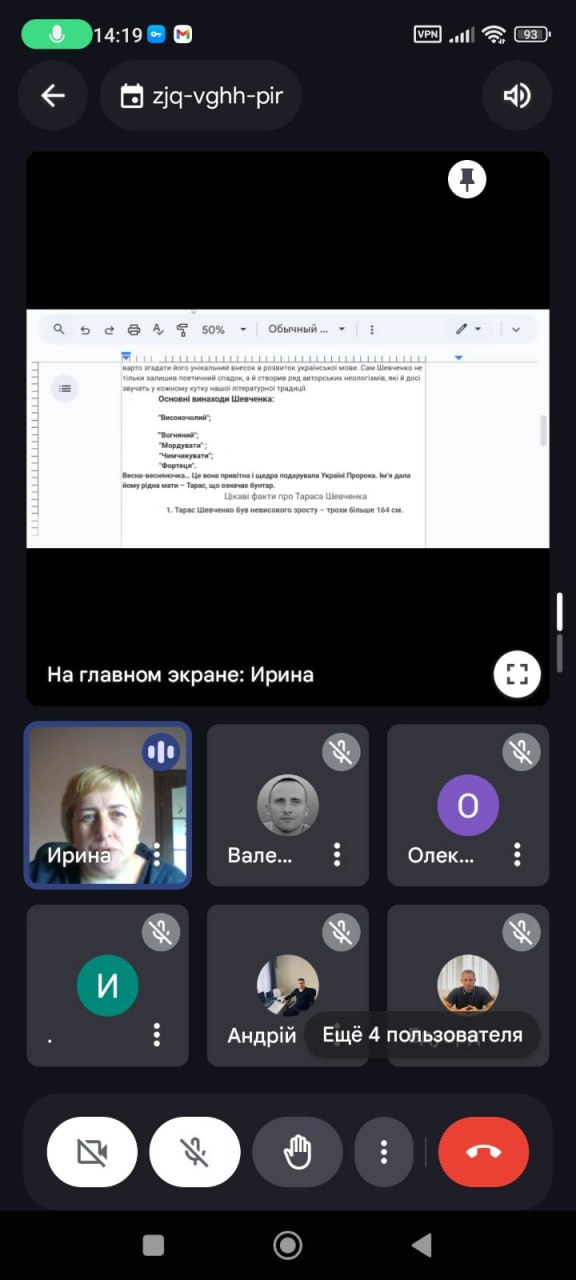
Task: Open meeting details zjq-vghh-pir
Action: point(201,96)
